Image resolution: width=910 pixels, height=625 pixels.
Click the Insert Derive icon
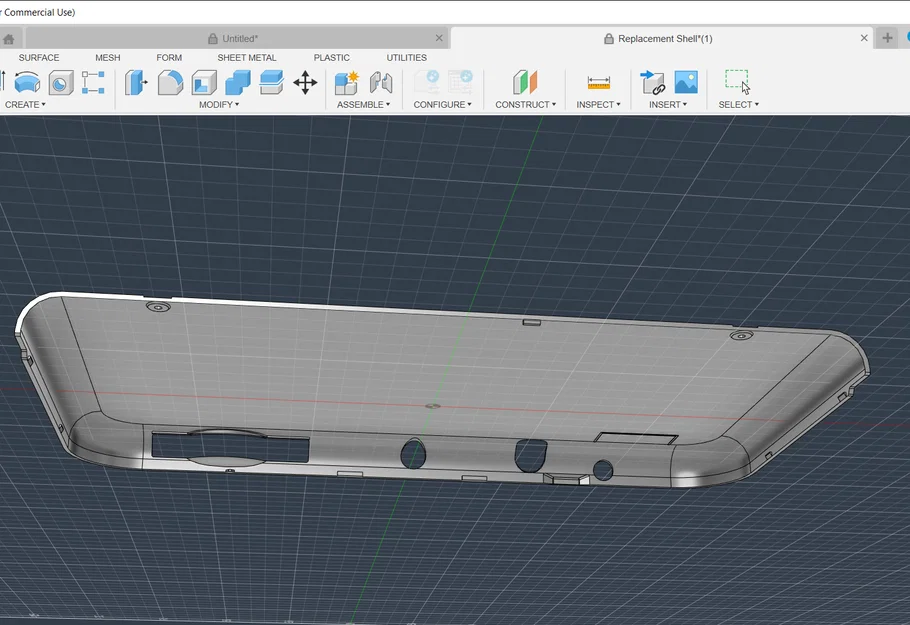pos(652,82)
